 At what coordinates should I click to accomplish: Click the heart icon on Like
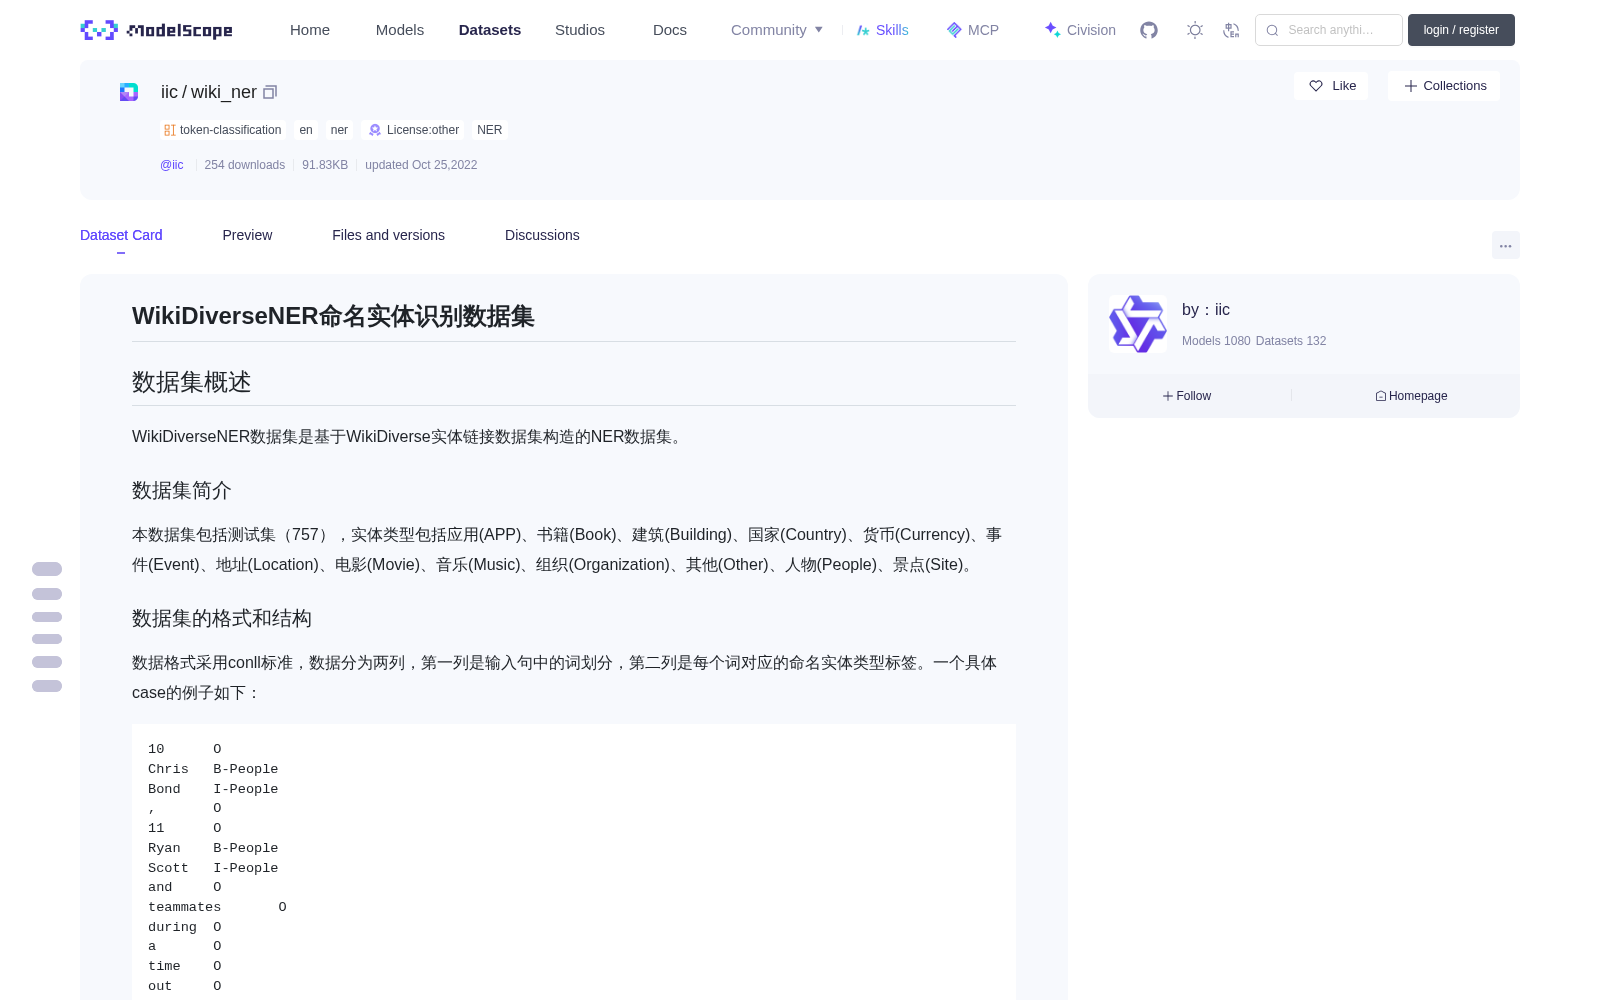1316,86
